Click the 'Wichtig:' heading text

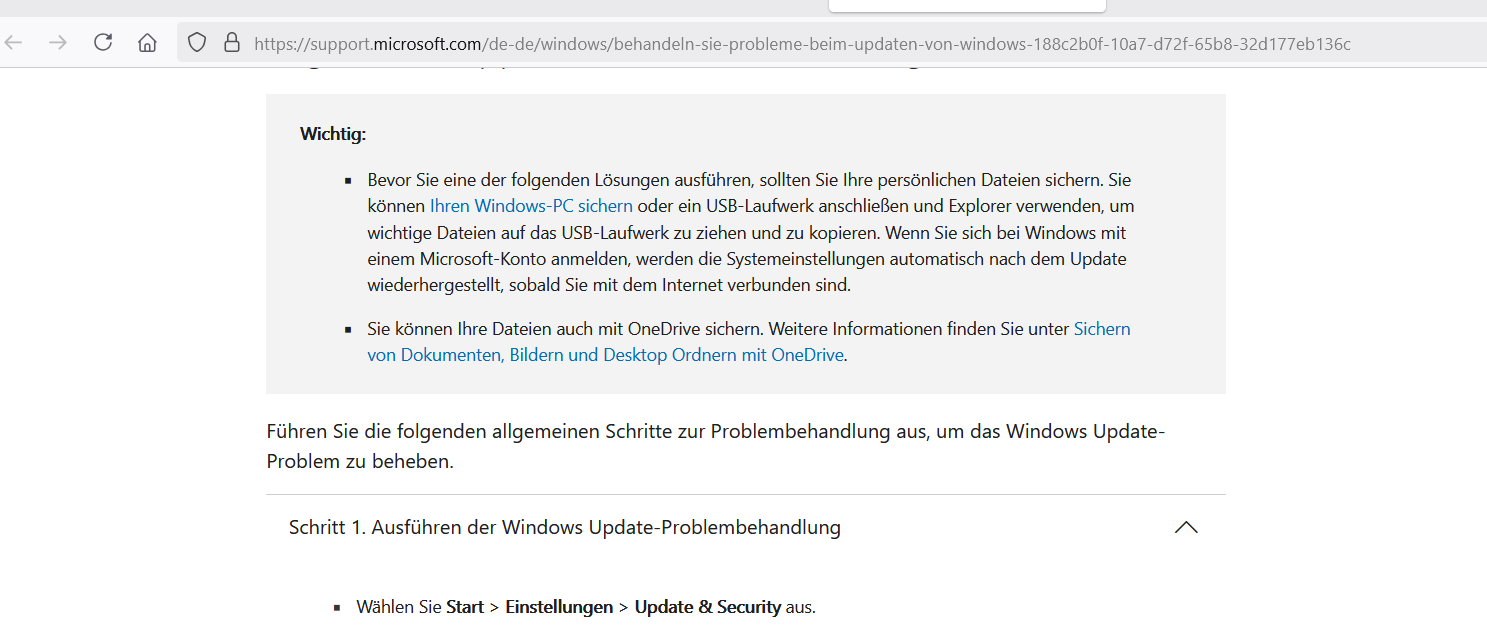(333, 134)
